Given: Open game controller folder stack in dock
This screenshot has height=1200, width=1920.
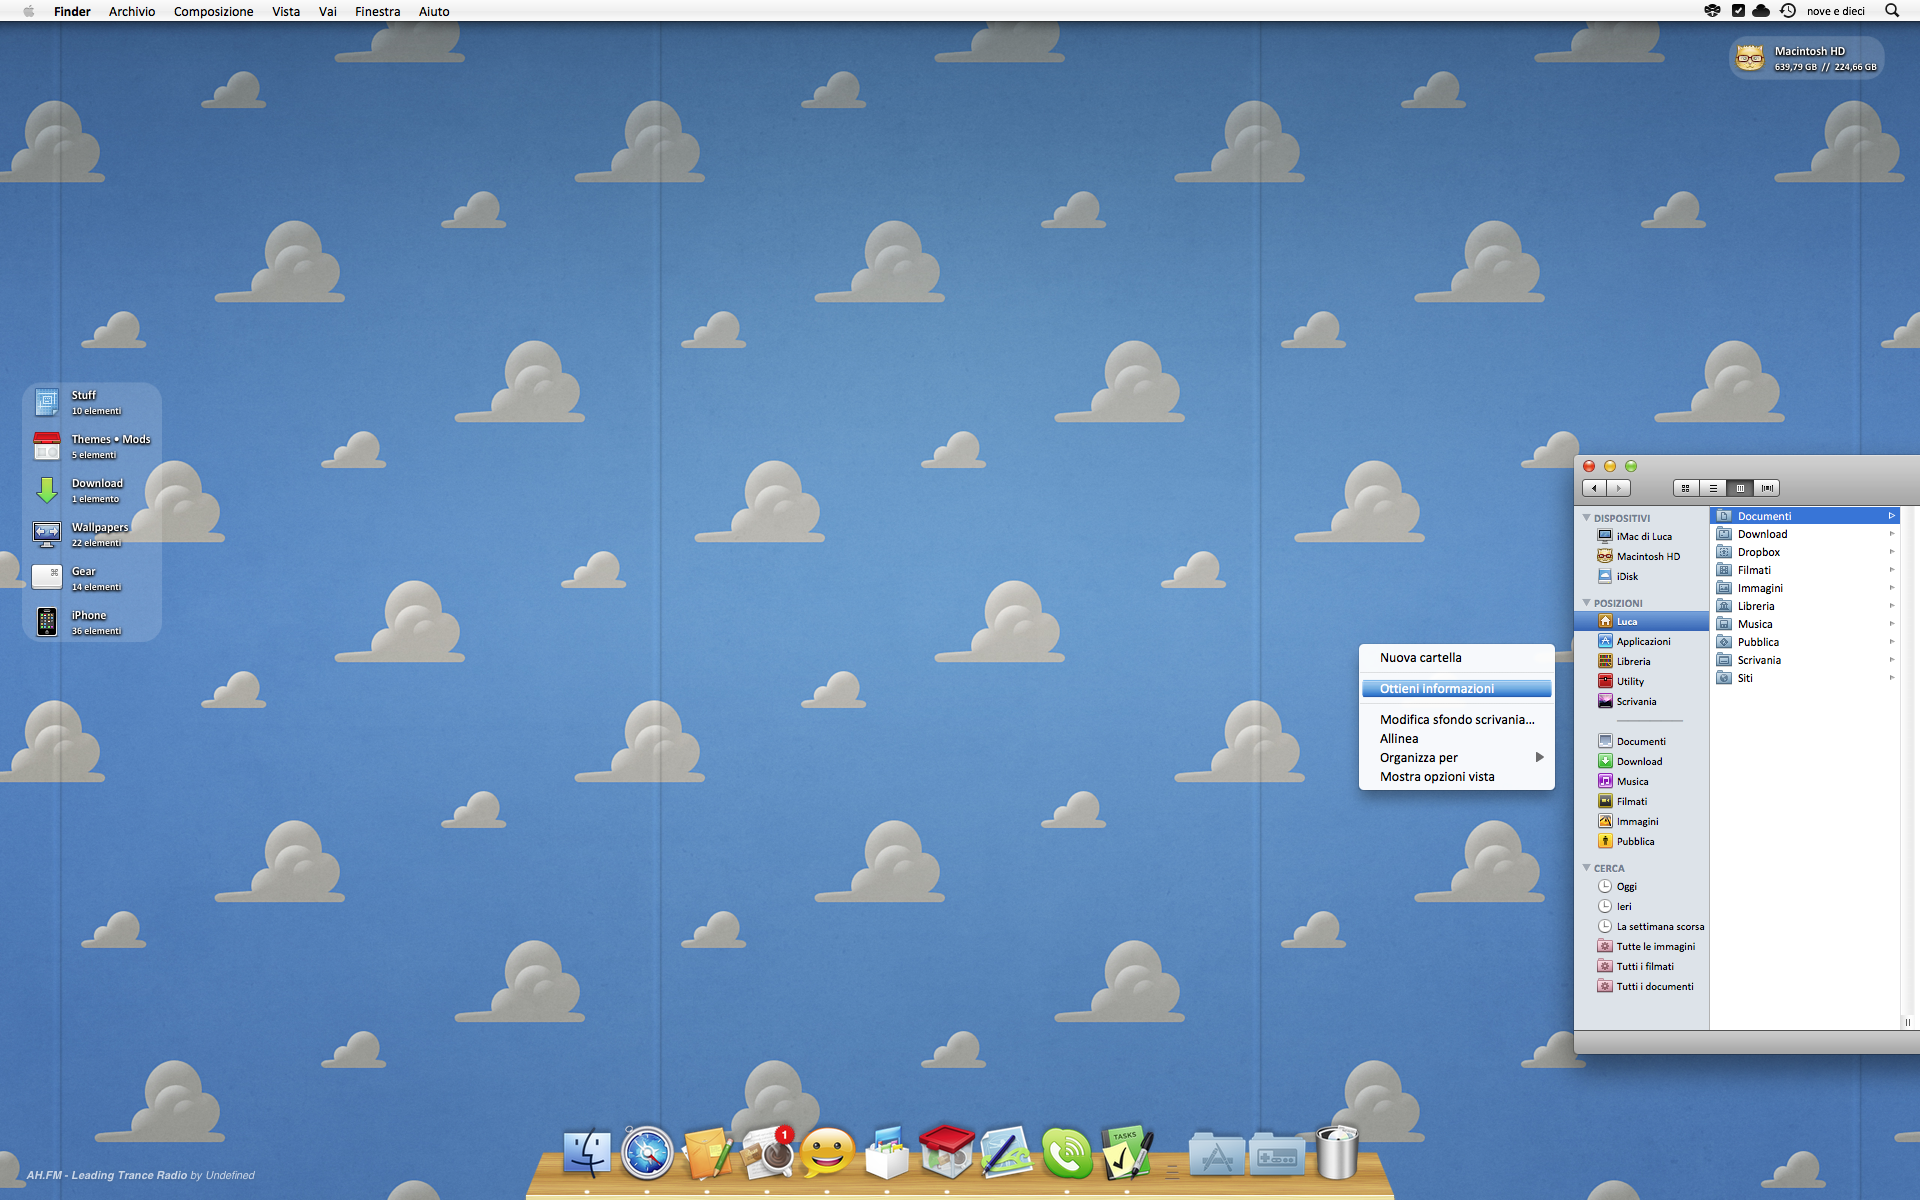Looking at the screenshot, I should 1277,1156.
